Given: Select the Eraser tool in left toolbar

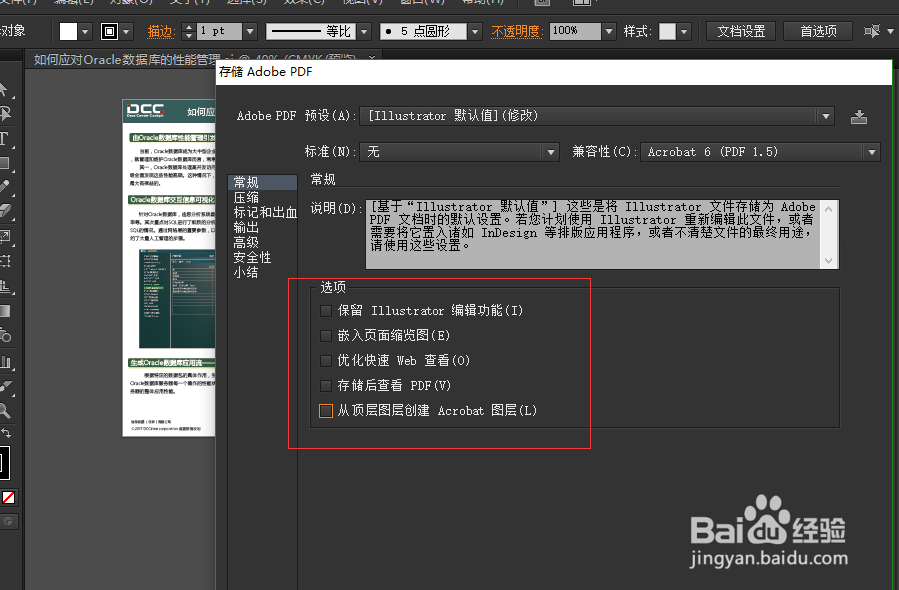Looking at the screenshot, I should [5, 211].
